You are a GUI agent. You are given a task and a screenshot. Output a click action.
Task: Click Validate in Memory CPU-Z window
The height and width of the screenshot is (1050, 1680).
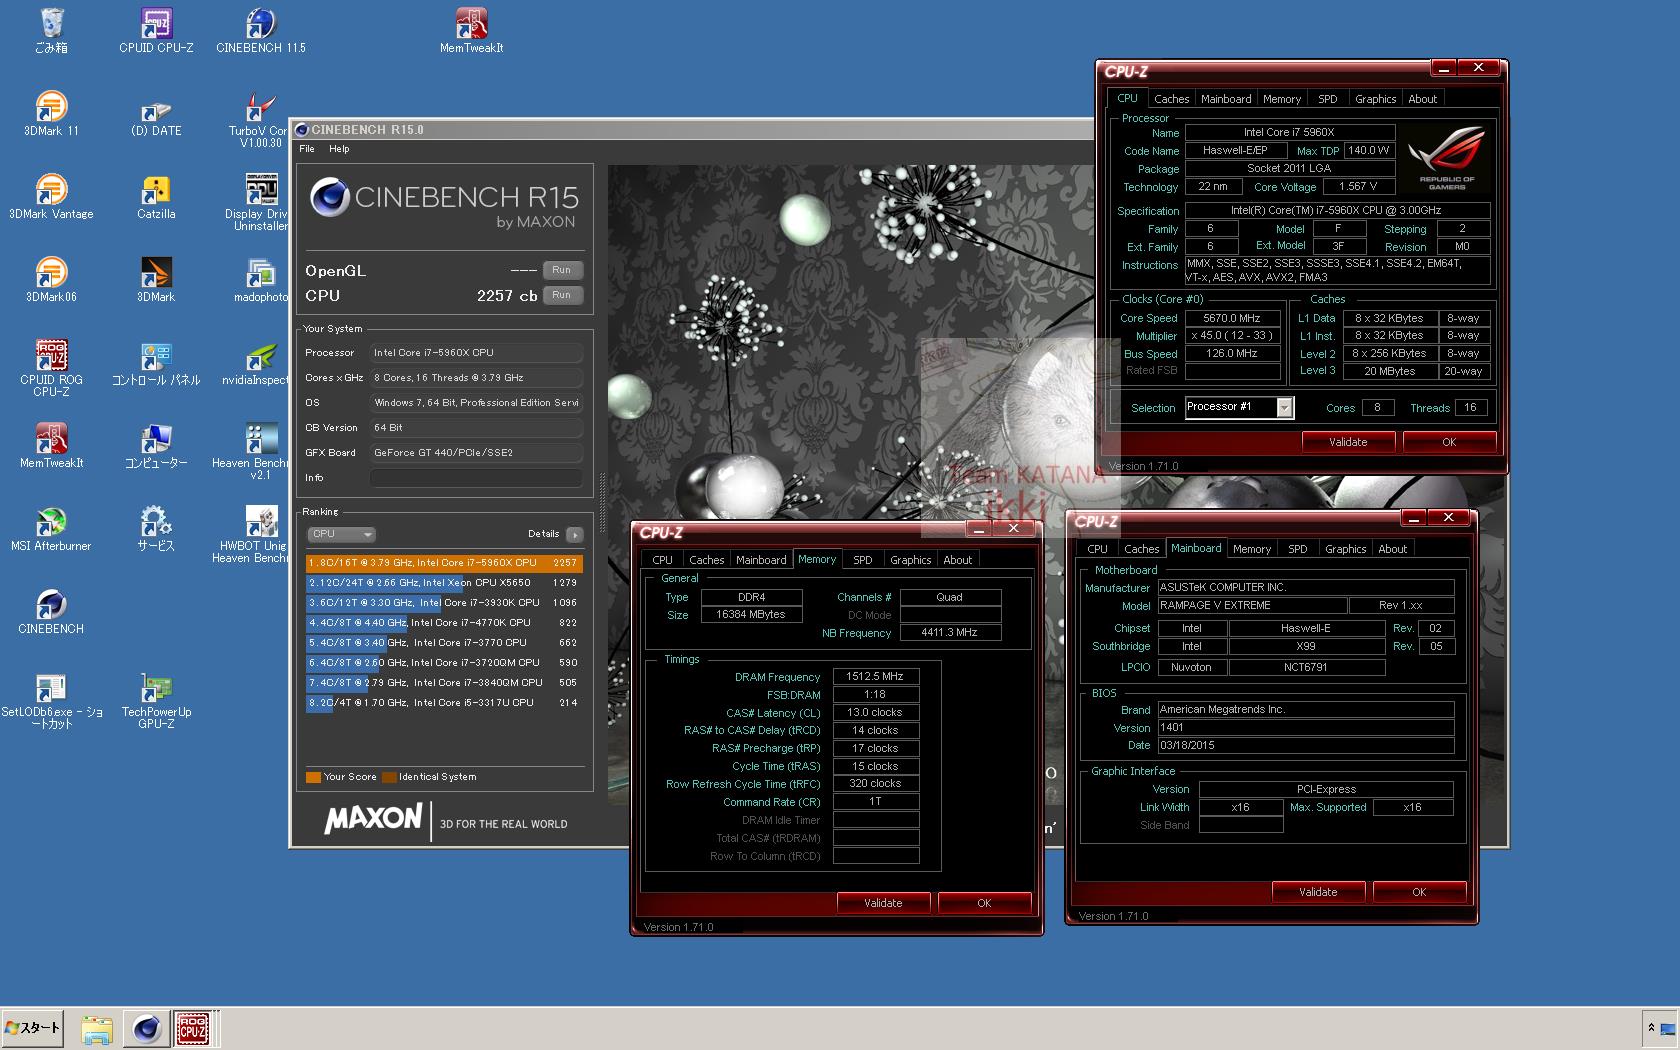pyautogui.click(x=883, y=903)
